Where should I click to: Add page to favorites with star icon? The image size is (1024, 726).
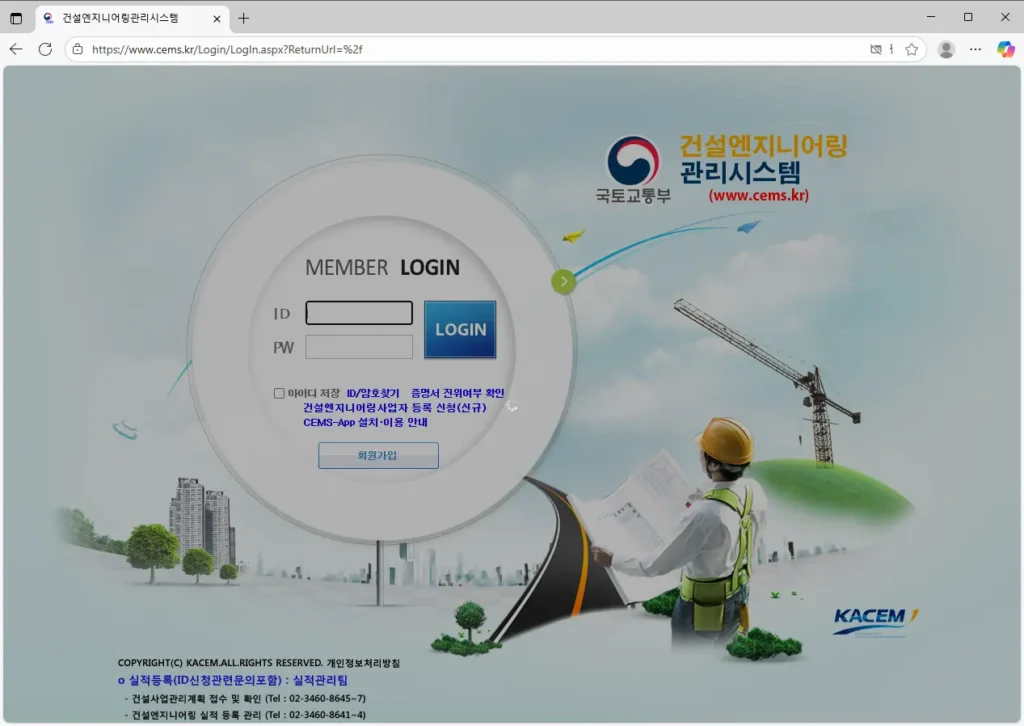911,49
